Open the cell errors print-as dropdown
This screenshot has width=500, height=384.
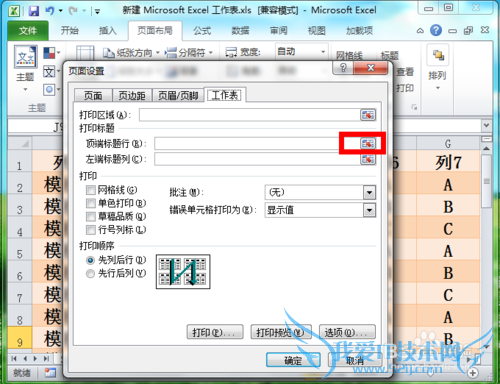369,210
